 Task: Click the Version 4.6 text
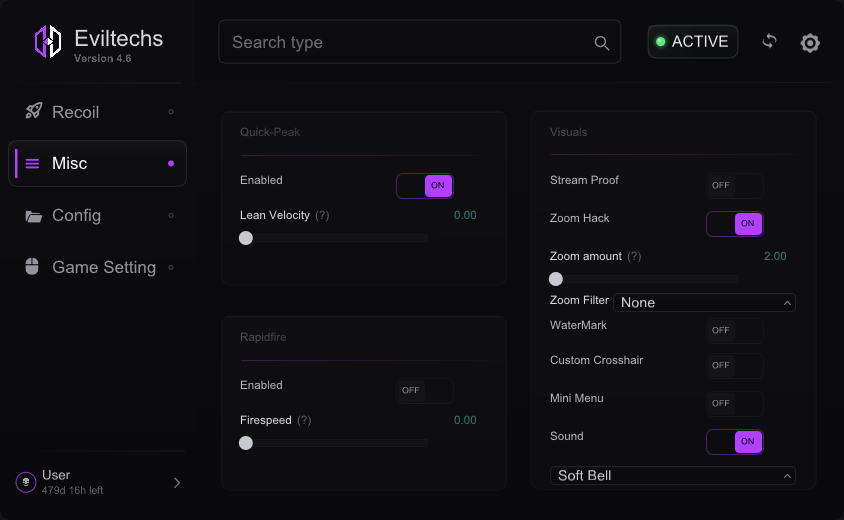tap(103, 59)
